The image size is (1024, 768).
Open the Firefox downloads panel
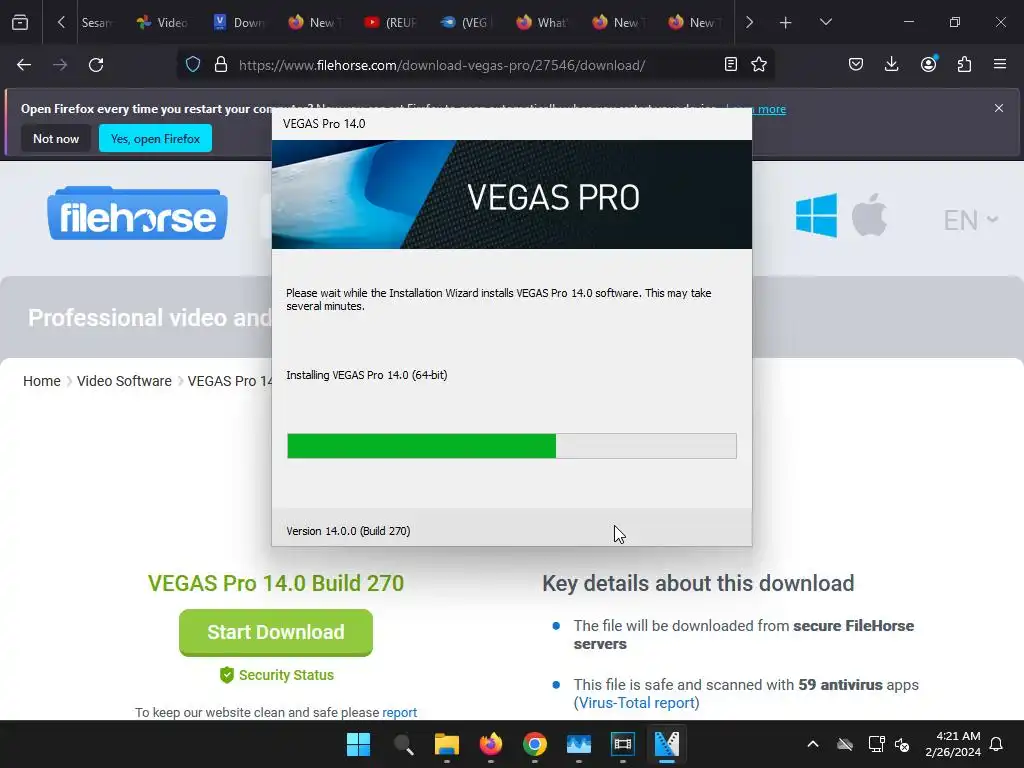(891, 64)
